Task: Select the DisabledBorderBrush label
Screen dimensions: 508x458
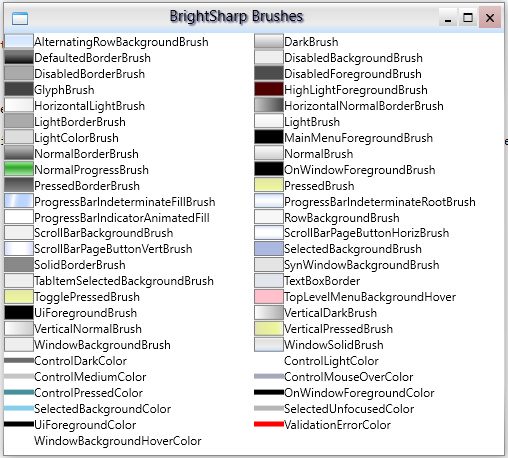Action: click(89, 74)
